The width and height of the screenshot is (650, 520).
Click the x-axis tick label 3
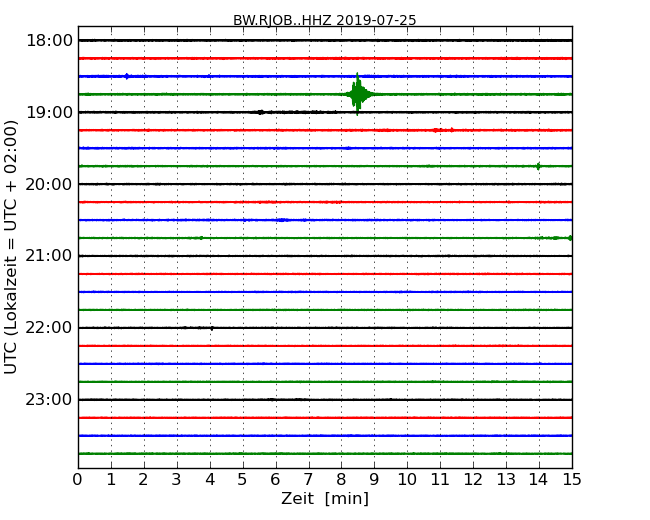[177, 479]
